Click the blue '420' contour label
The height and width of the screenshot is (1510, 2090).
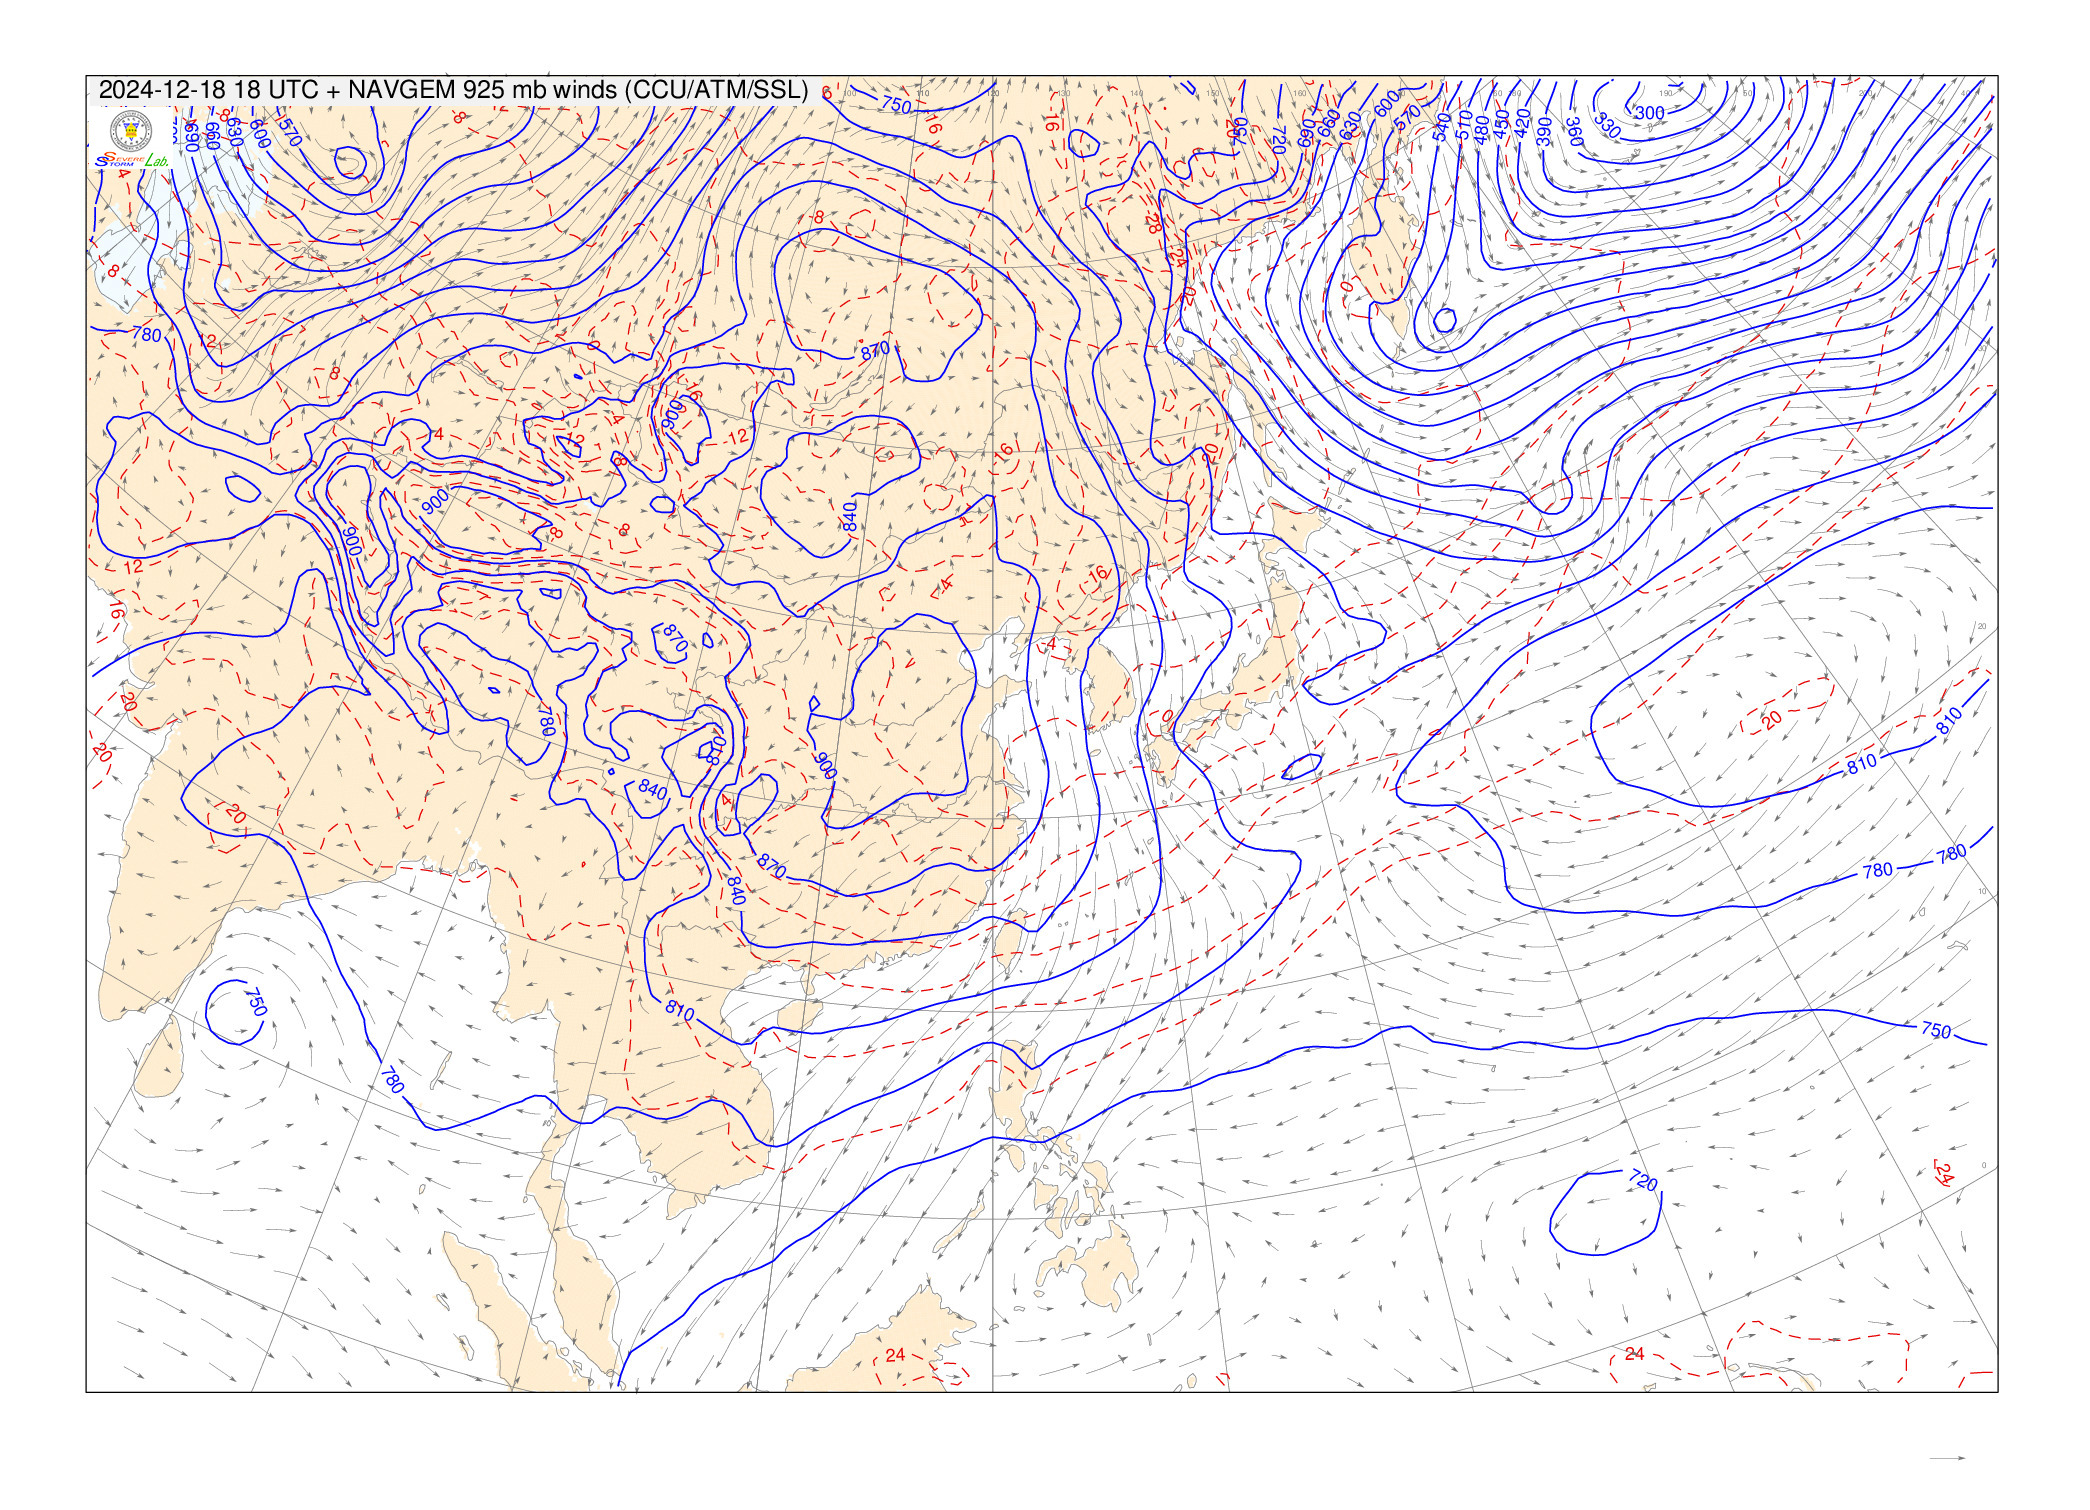1522,124
